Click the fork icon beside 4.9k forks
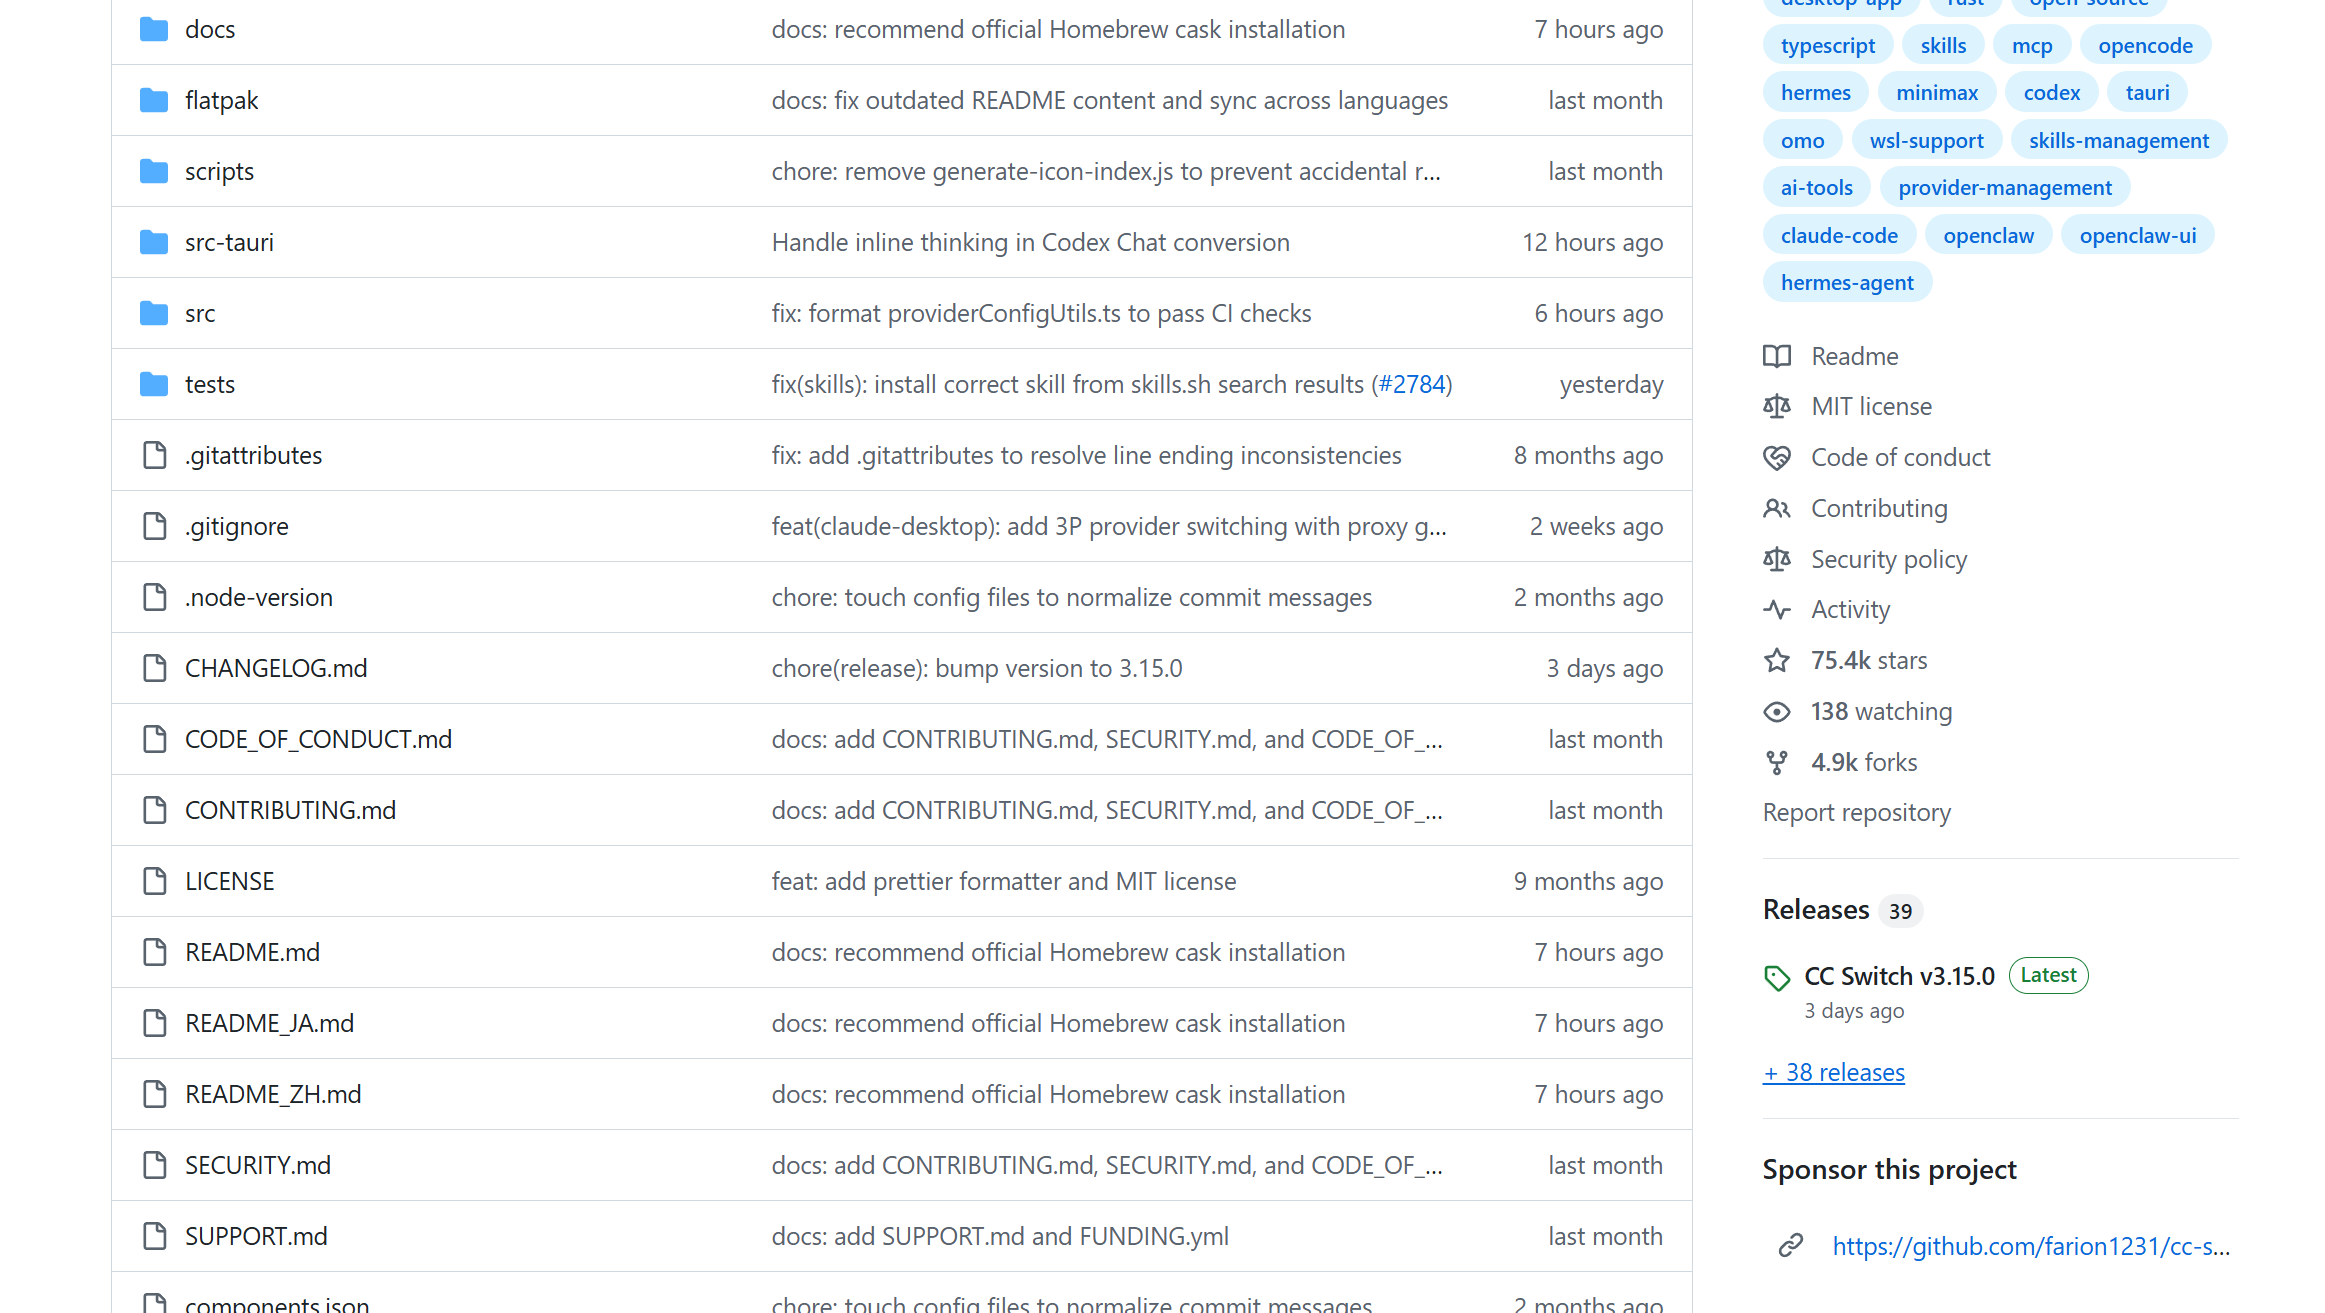This screenshot has width=2325, height=1313. [1777, 762]
